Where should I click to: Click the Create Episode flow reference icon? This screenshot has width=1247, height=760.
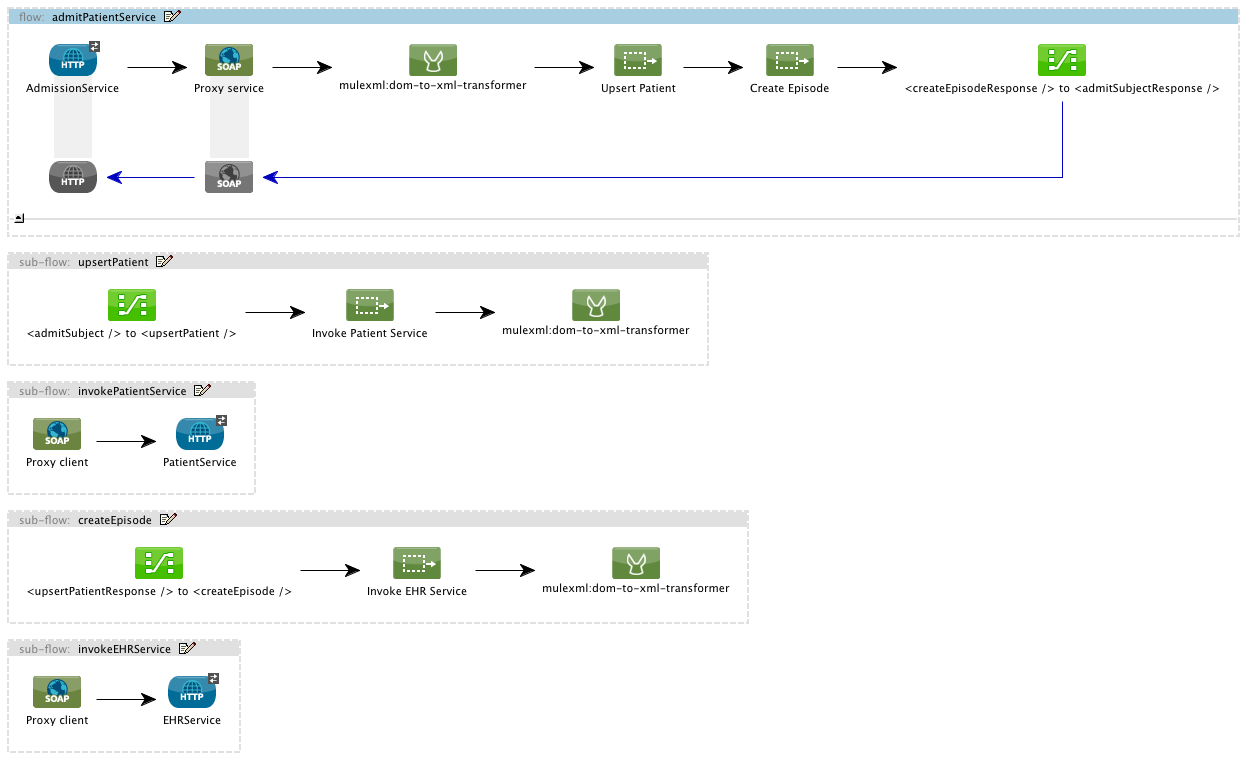(x=789, y=59)
